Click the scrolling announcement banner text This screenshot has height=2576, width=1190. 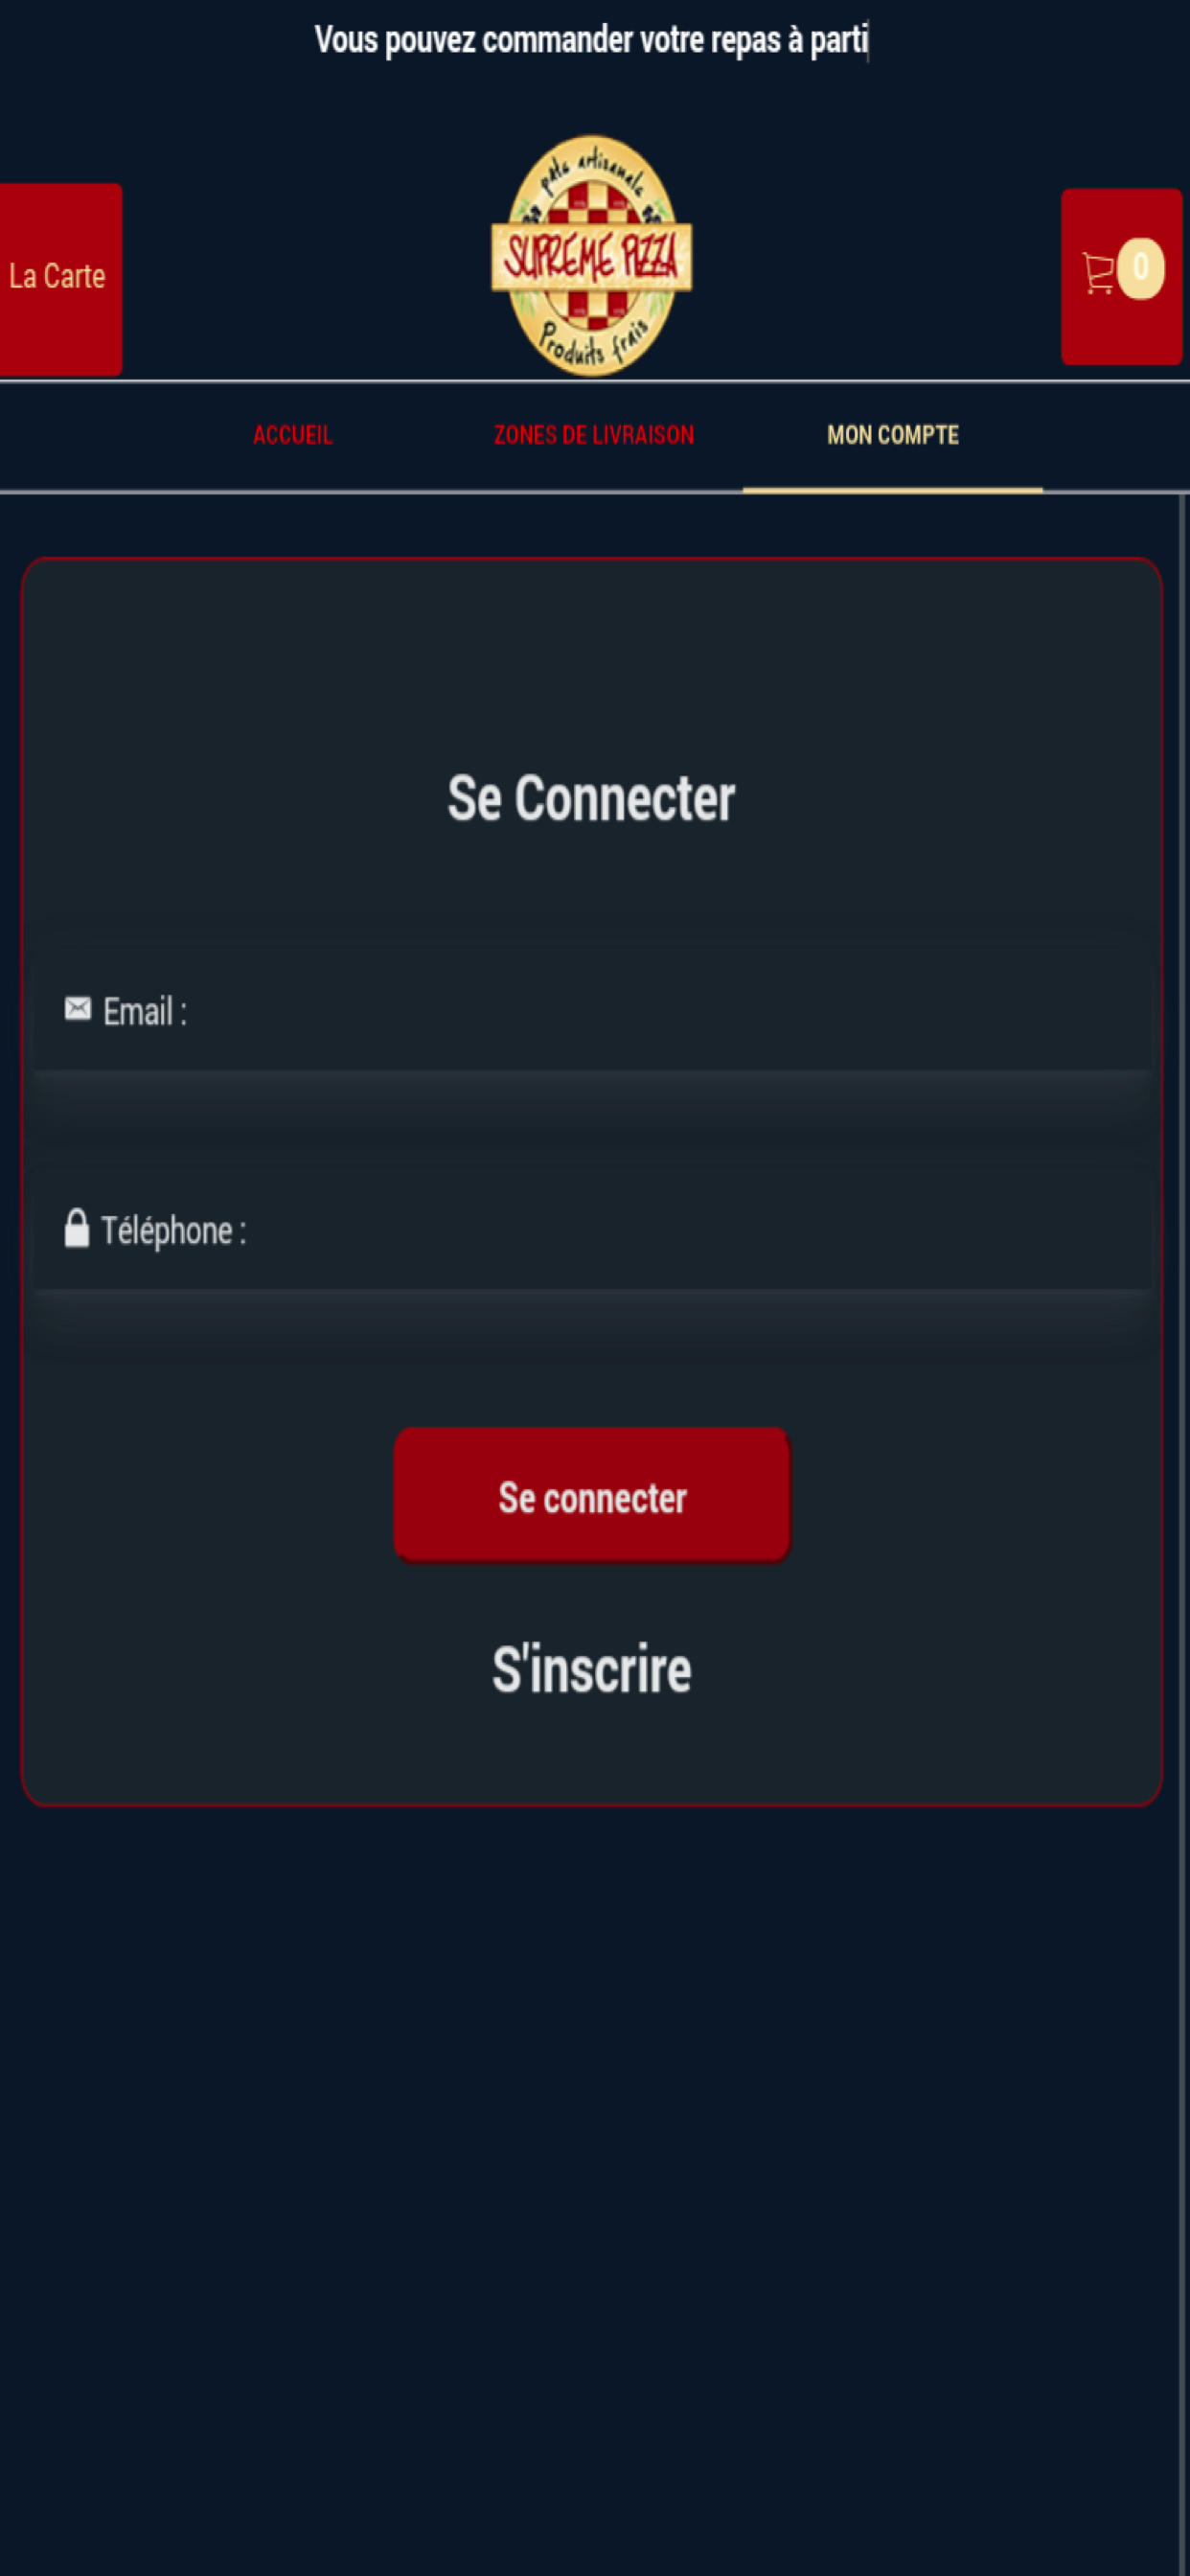(x=592, y=40)
